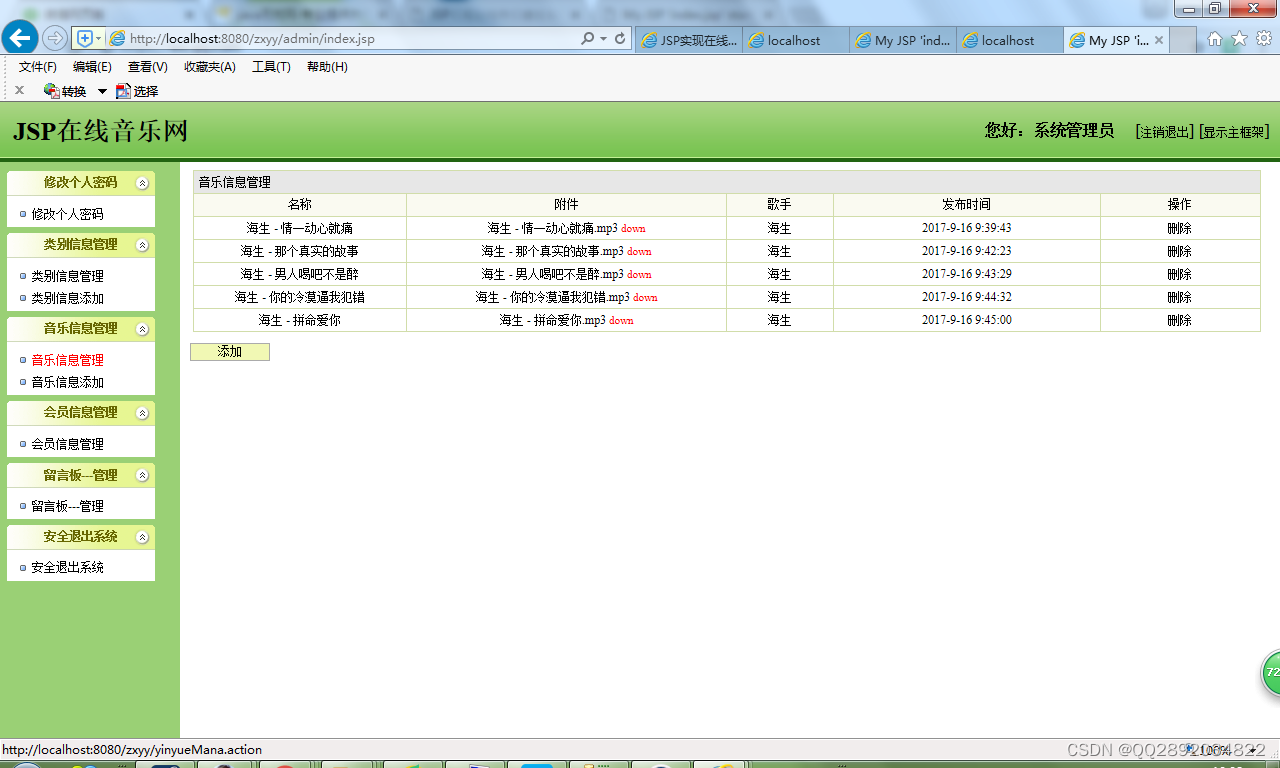Switch to the first localhost tab
Image resolution: width=1280 pixels, height=768 pixels.
click(x=795, y=40)
